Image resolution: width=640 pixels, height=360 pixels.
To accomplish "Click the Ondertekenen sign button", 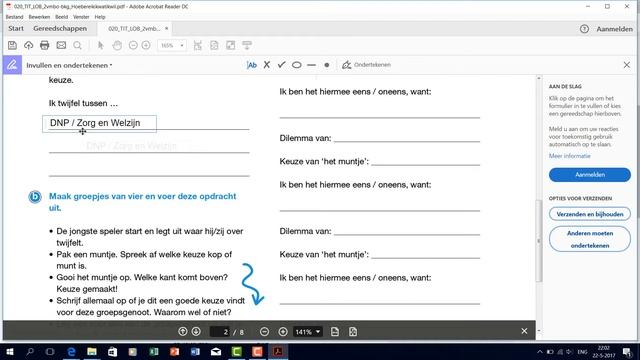I will 367,65.
